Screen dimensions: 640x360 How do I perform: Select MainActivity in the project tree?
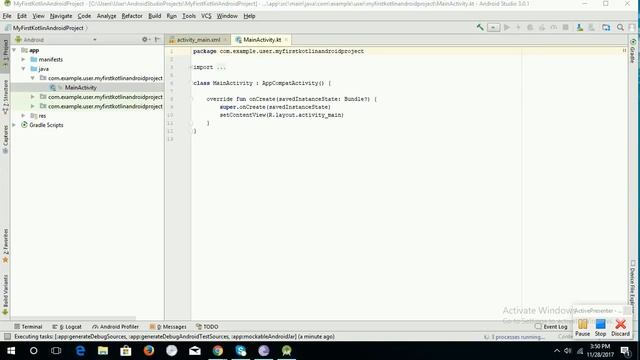[80, 87]
